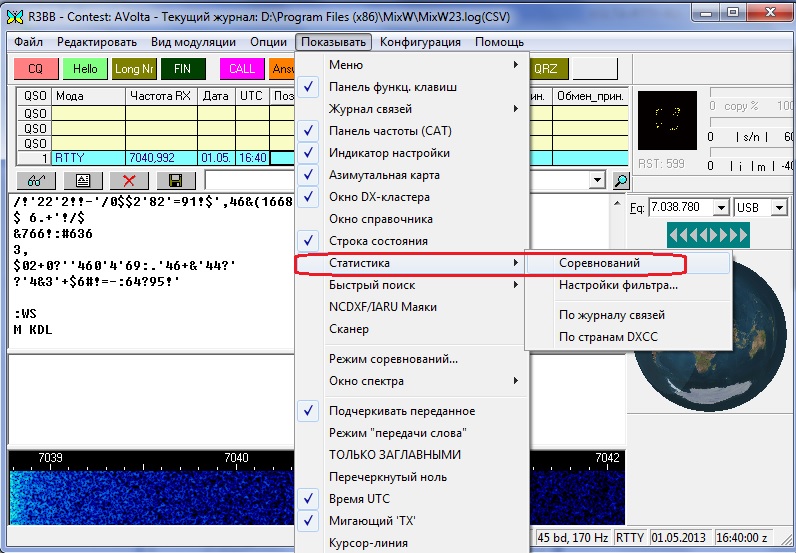Click the floppy disk save QSO icon
Viewport: 796px width, 553px height.
[x=176, y=181]
